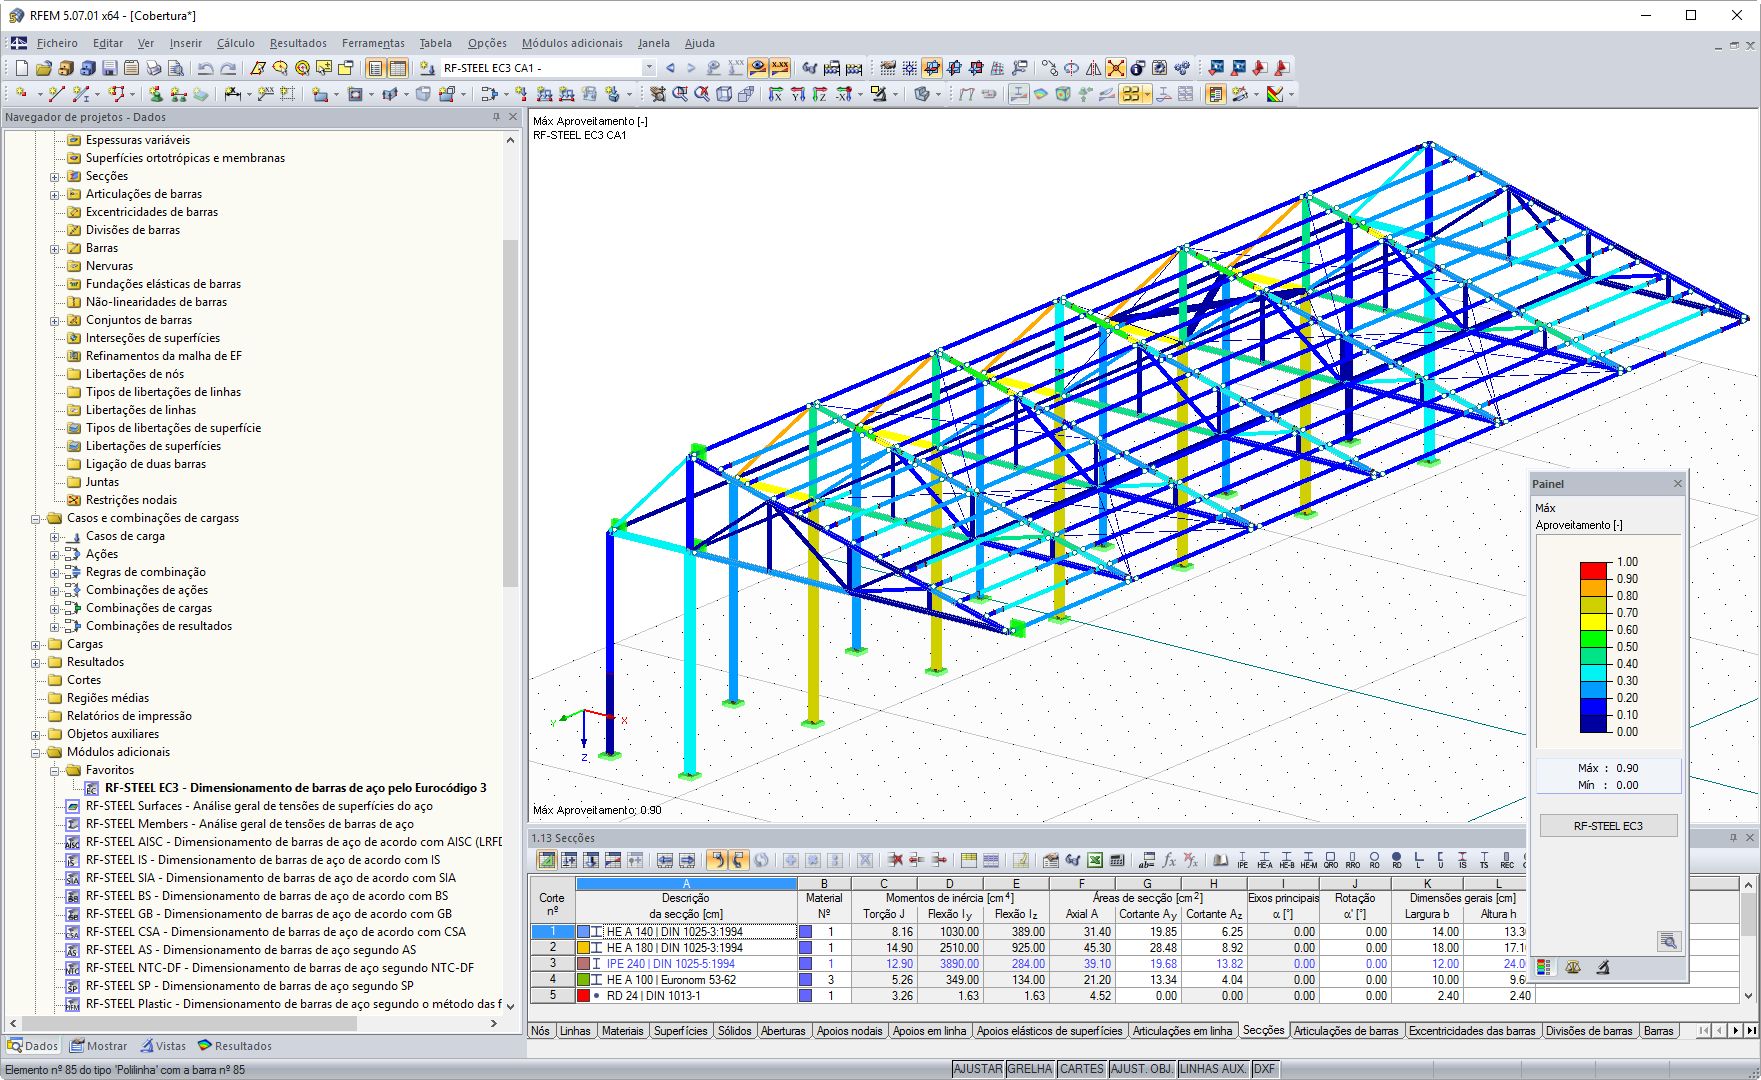Screen dimensions: 1761x1080
Task: Switch navigator to the Resultados tab
Action: (235, 1046)
